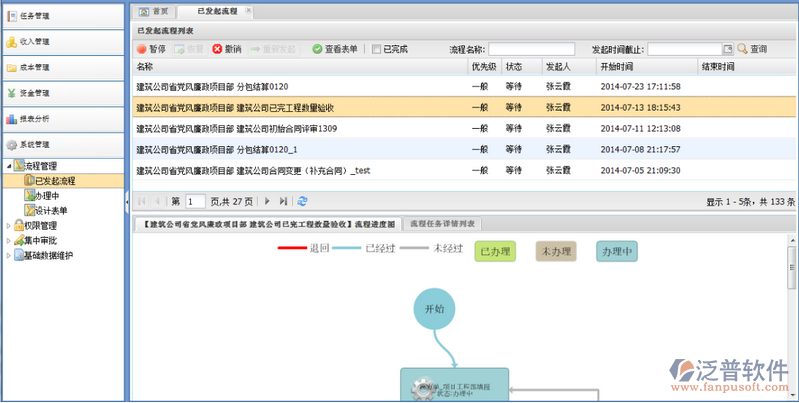Go to the previous page
The image size is (799, 403).
coord(157,201)
